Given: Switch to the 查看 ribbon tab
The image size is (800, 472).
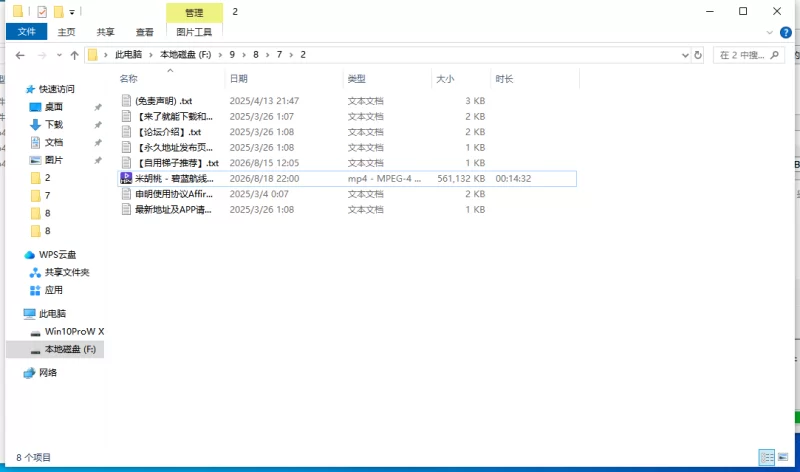Looking at the screenshot, I should click(x=144, y=32).
